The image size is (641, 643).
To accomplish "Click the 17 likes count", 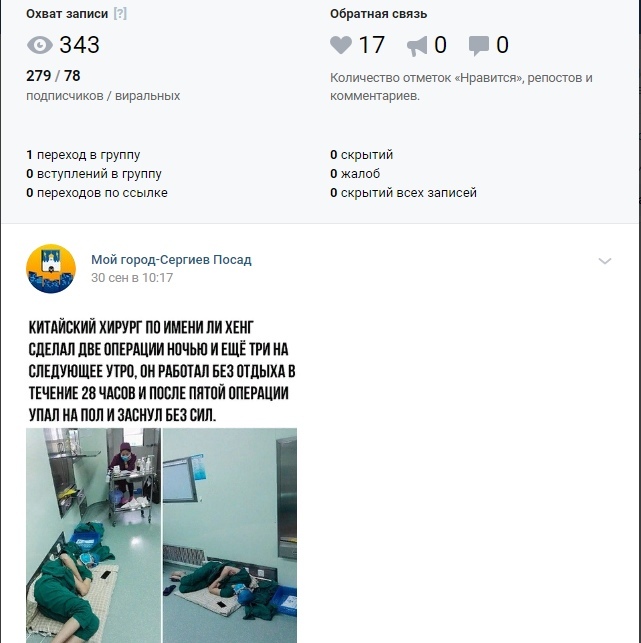I will click(372, 45).
